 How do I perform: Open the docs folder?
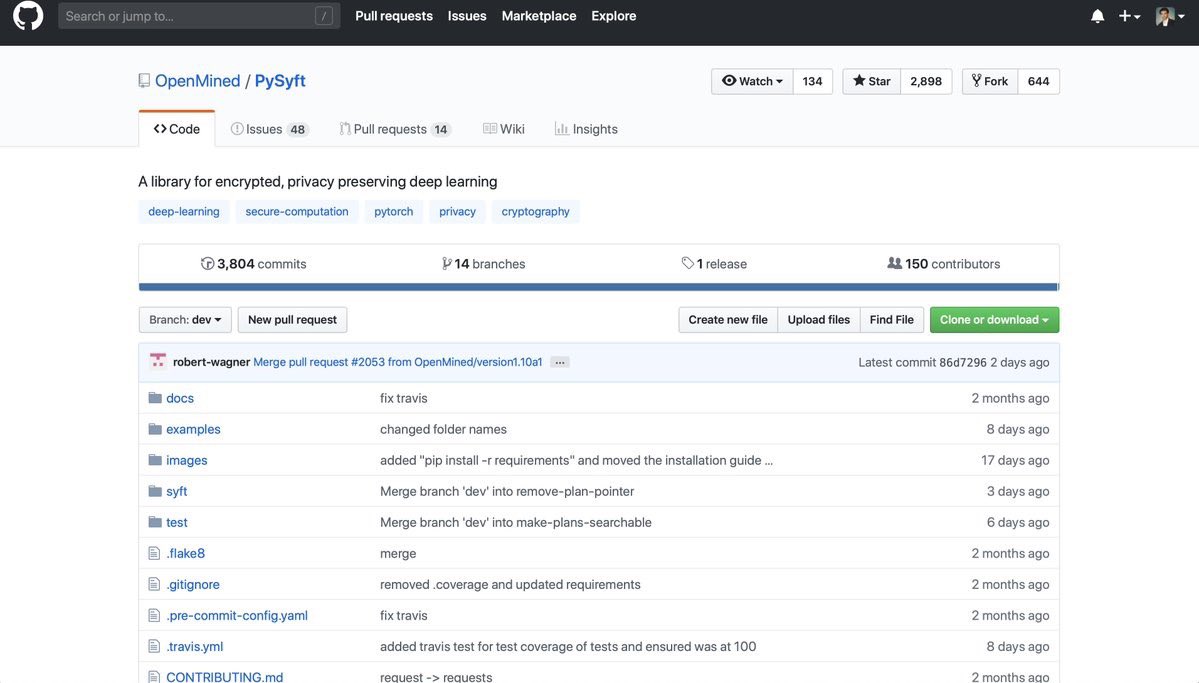[180, 398]
